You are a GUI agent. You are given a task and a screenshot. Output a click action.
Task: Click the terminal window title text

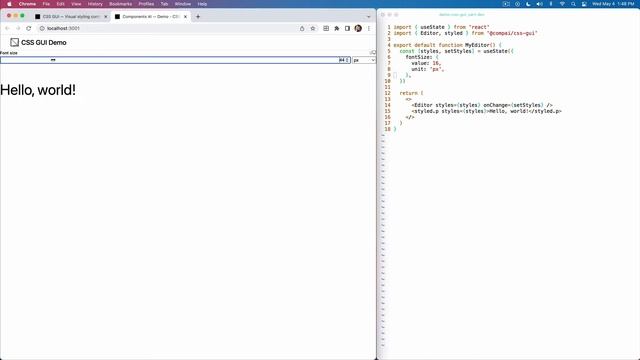[x=462, y=15]
